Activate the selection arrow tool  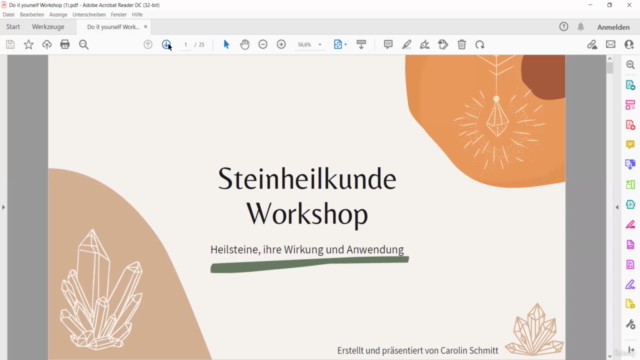pyautogui.click(x=227, y=44)
